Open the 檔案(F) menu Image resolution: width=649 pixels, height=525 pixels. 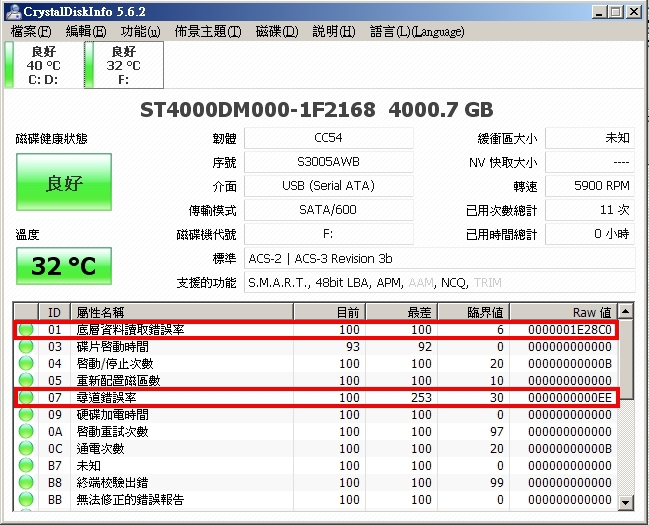coord(31,31)
